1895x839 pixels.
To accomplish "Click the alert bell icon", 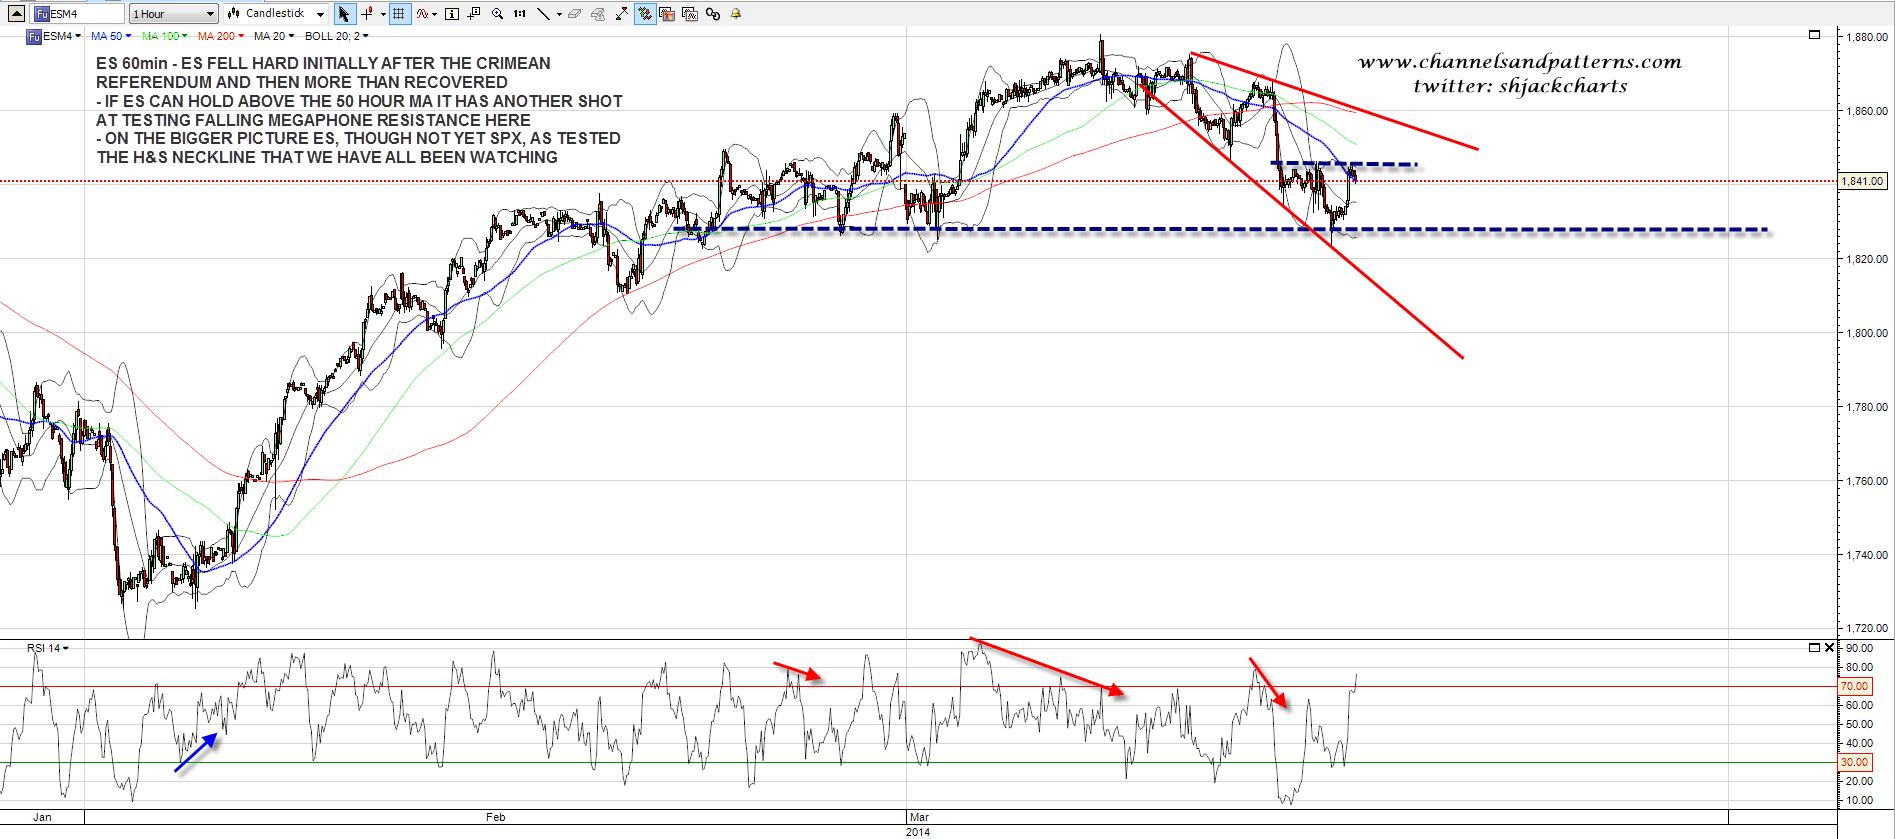I will point(736,14).
